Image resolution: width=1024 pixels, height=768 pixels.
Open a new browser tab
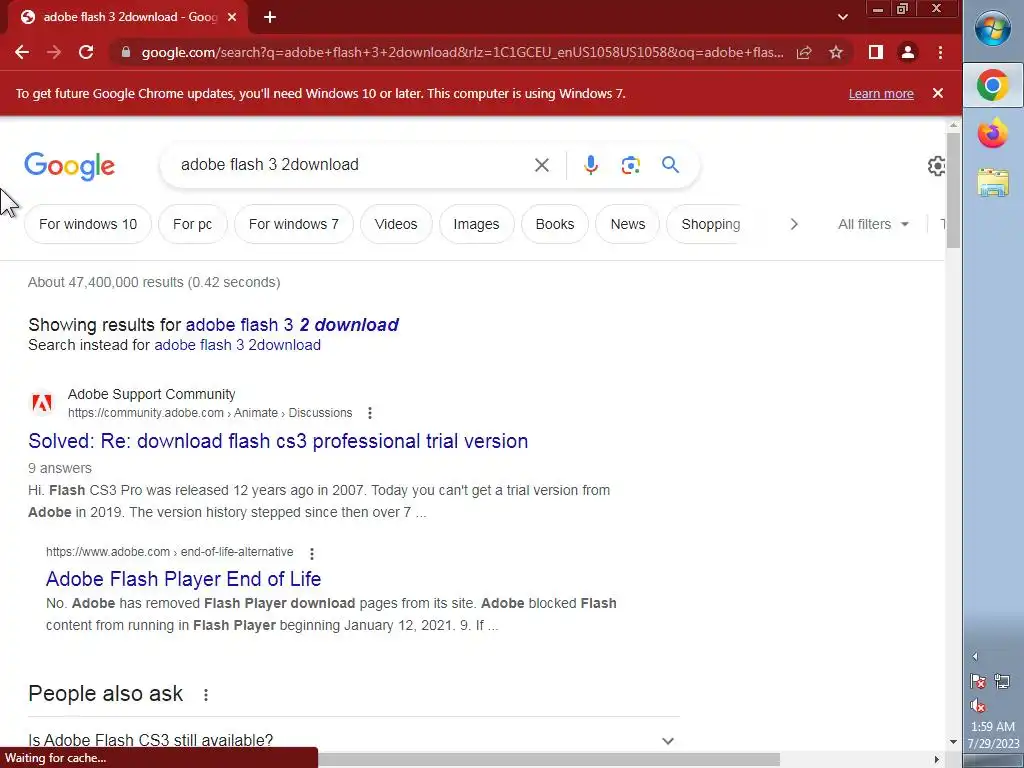pyautogui.click(x=270, y=18)
